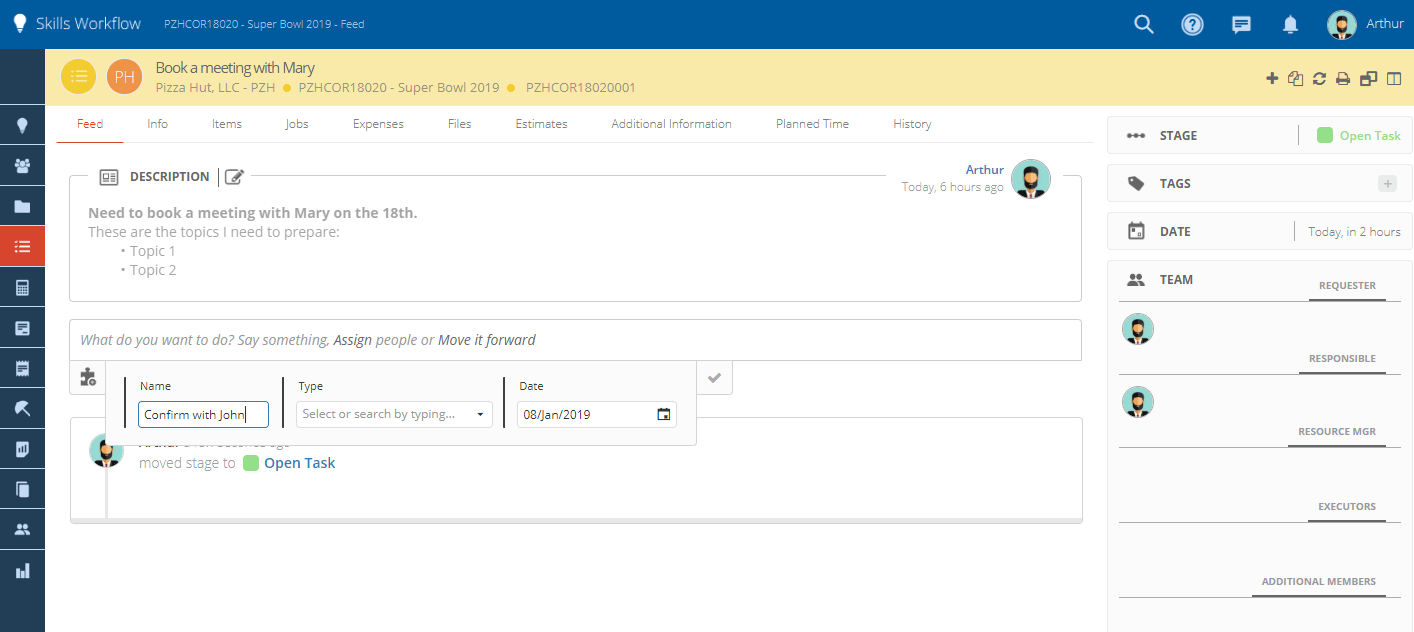The width and height of the screenshot is (1414, 632).
Task: Click the search magnifier icon
Action: pyautogui.click(x=1144, y=24)
